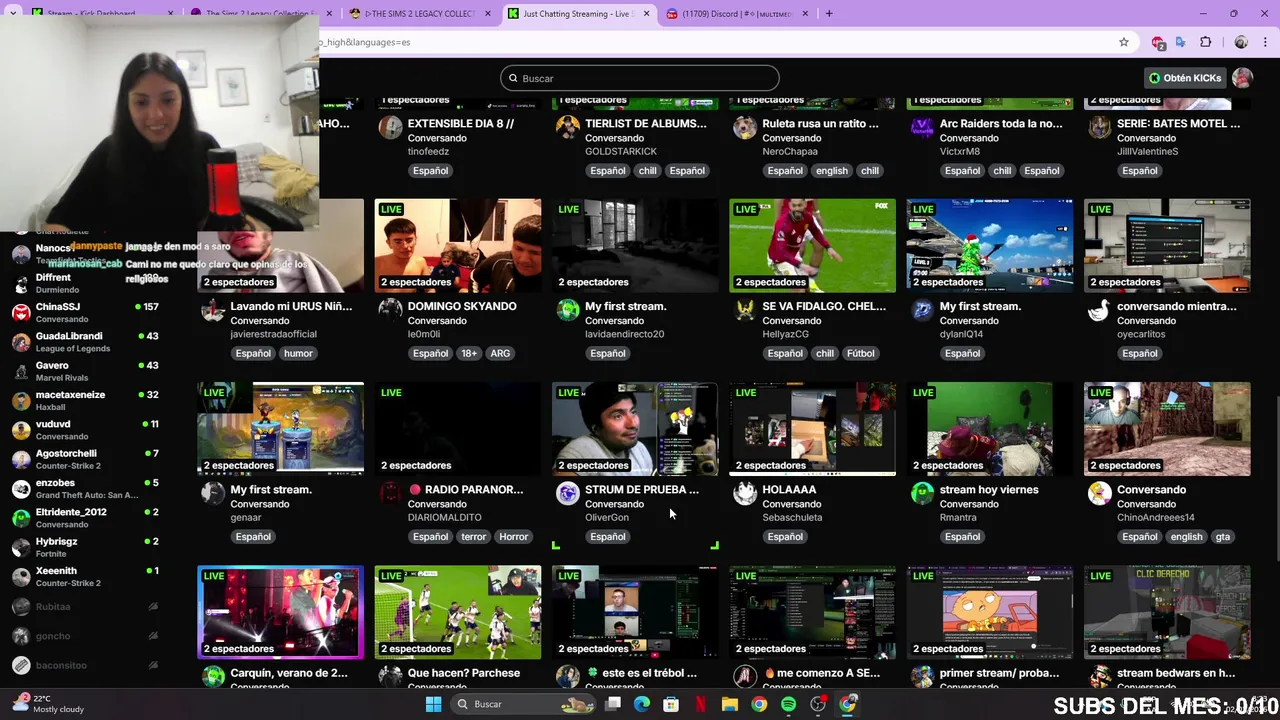Click the Horror tag under RADIO PARANOR
1280x720 pixels.
pyautogui.click(x=513, y=537)
